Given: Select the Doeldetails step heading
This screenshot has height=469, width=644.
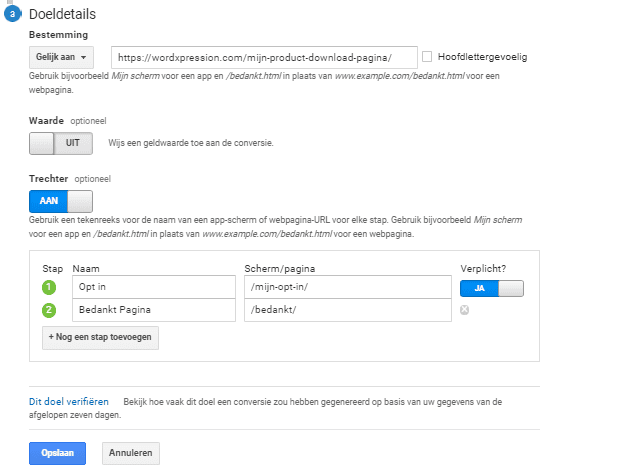Looking at the screenshot, I should [62, 14].
